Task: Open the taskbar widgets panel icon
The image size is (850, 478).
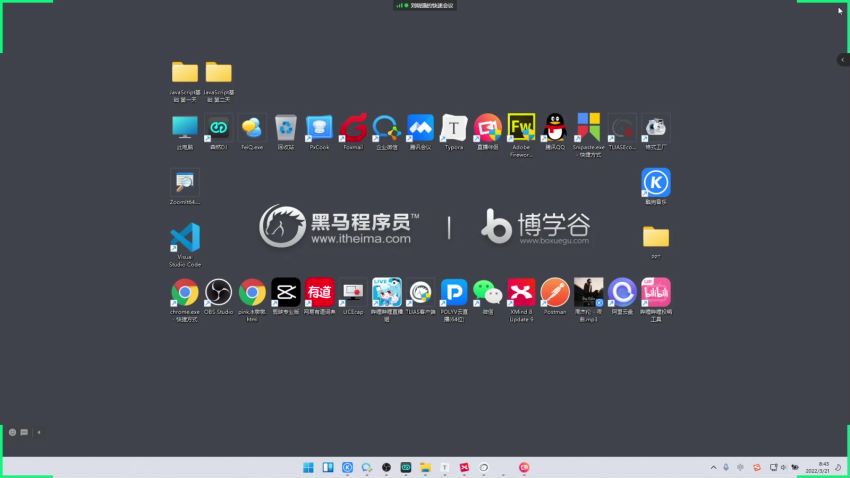Action: coord(328,467)
